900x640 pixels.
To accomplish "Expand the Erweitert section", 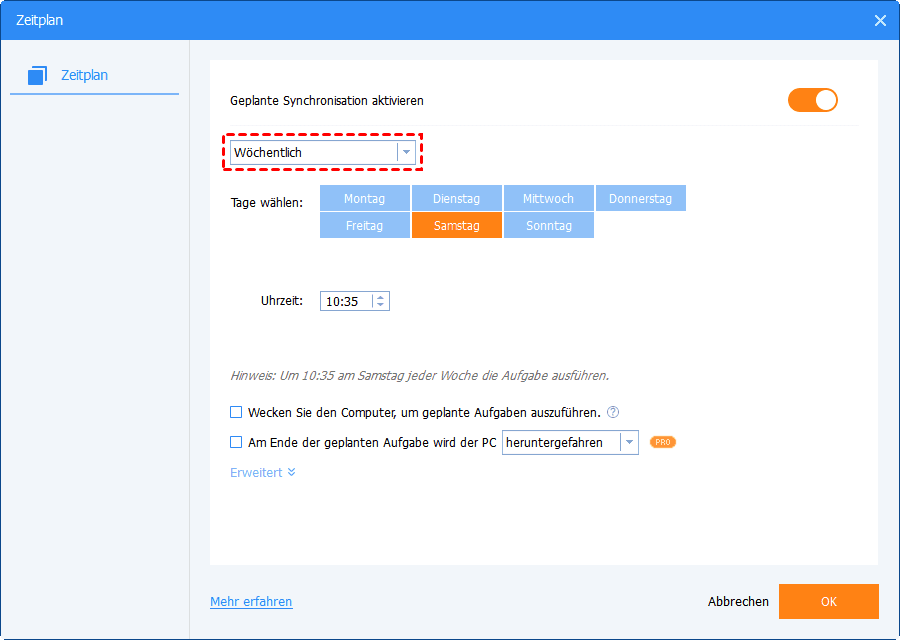I will (263, 472).
